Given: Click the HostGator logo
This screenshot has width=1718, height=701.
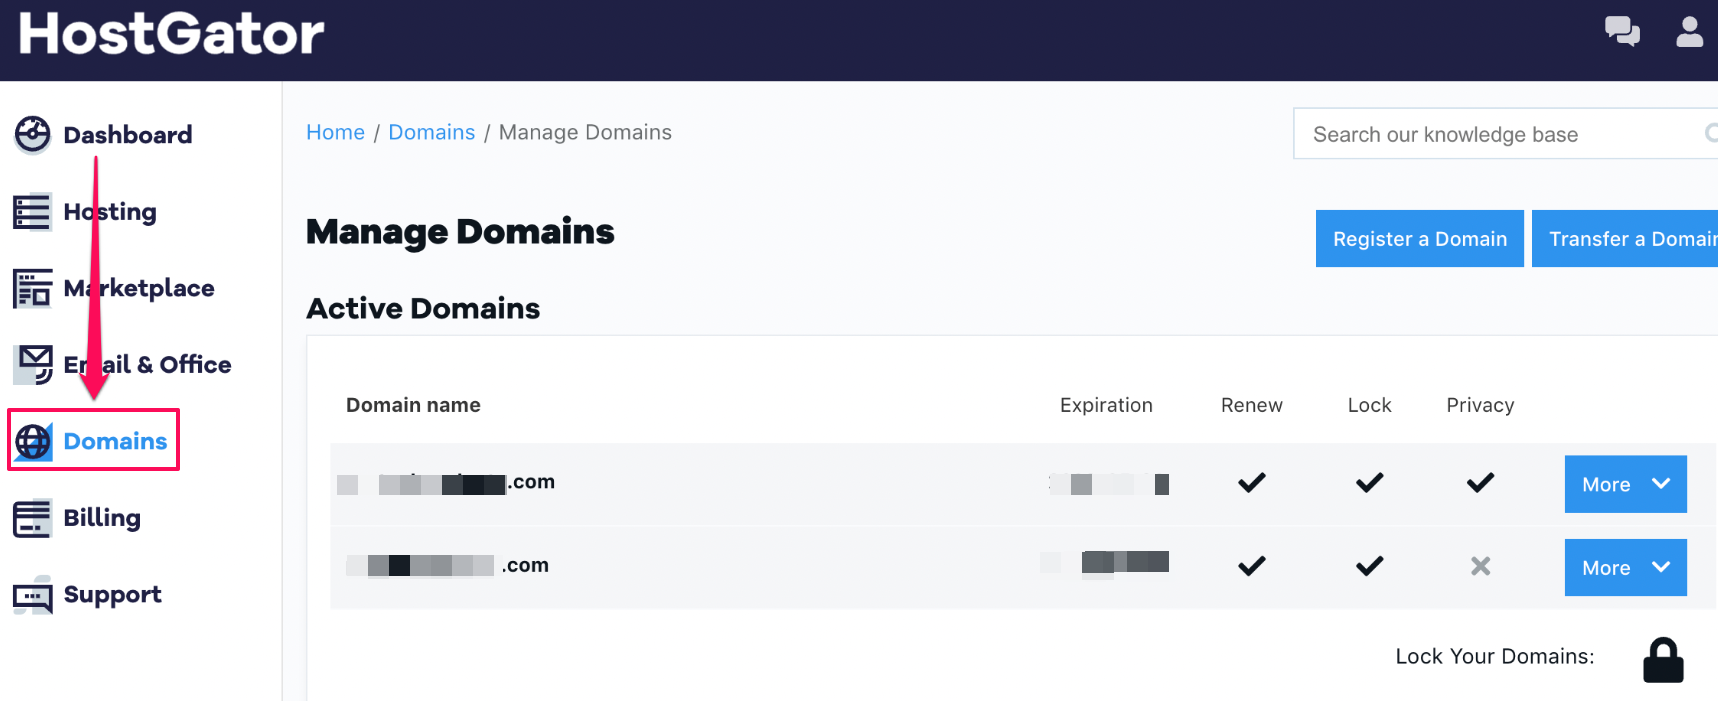Looking at the screenshot, I should click(x=171, y=33).
